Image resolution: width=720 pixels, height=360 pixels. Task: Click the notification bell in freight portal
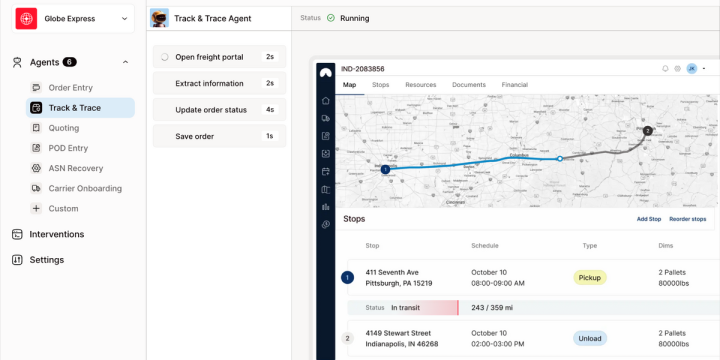click(665, 69)
